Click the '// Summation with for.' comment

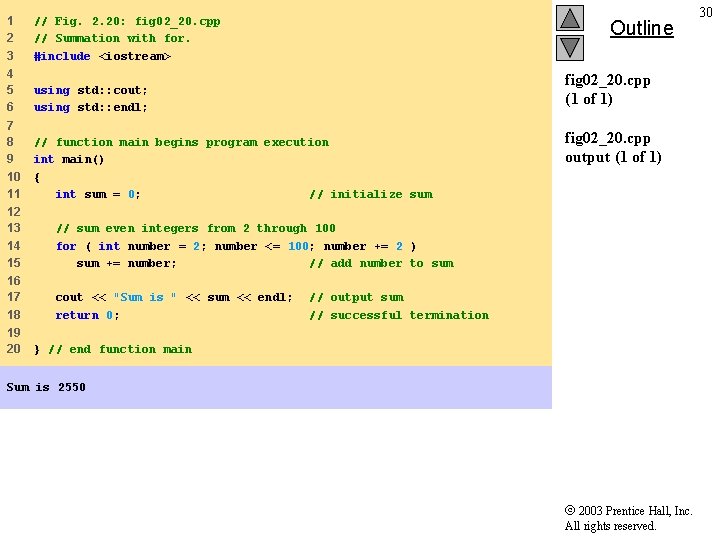[112, 38]
